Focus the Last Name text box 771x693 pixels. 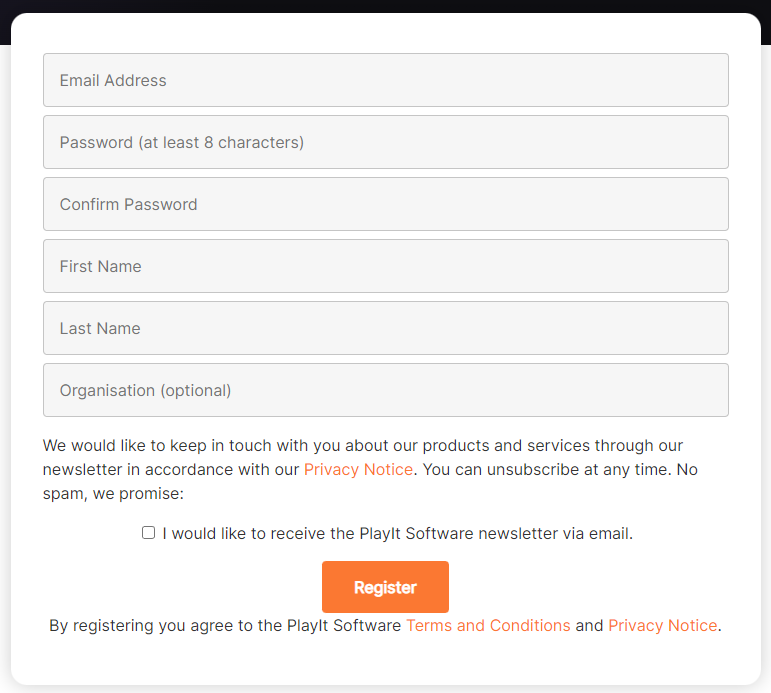tap(385, 328)
